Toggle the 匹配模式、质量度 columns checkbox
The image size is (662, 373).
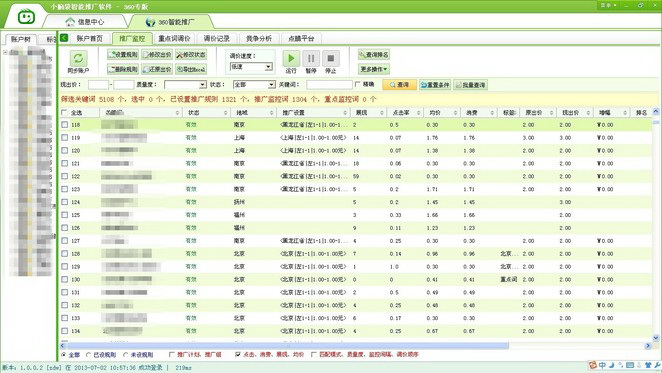click(x=314, y=354)
